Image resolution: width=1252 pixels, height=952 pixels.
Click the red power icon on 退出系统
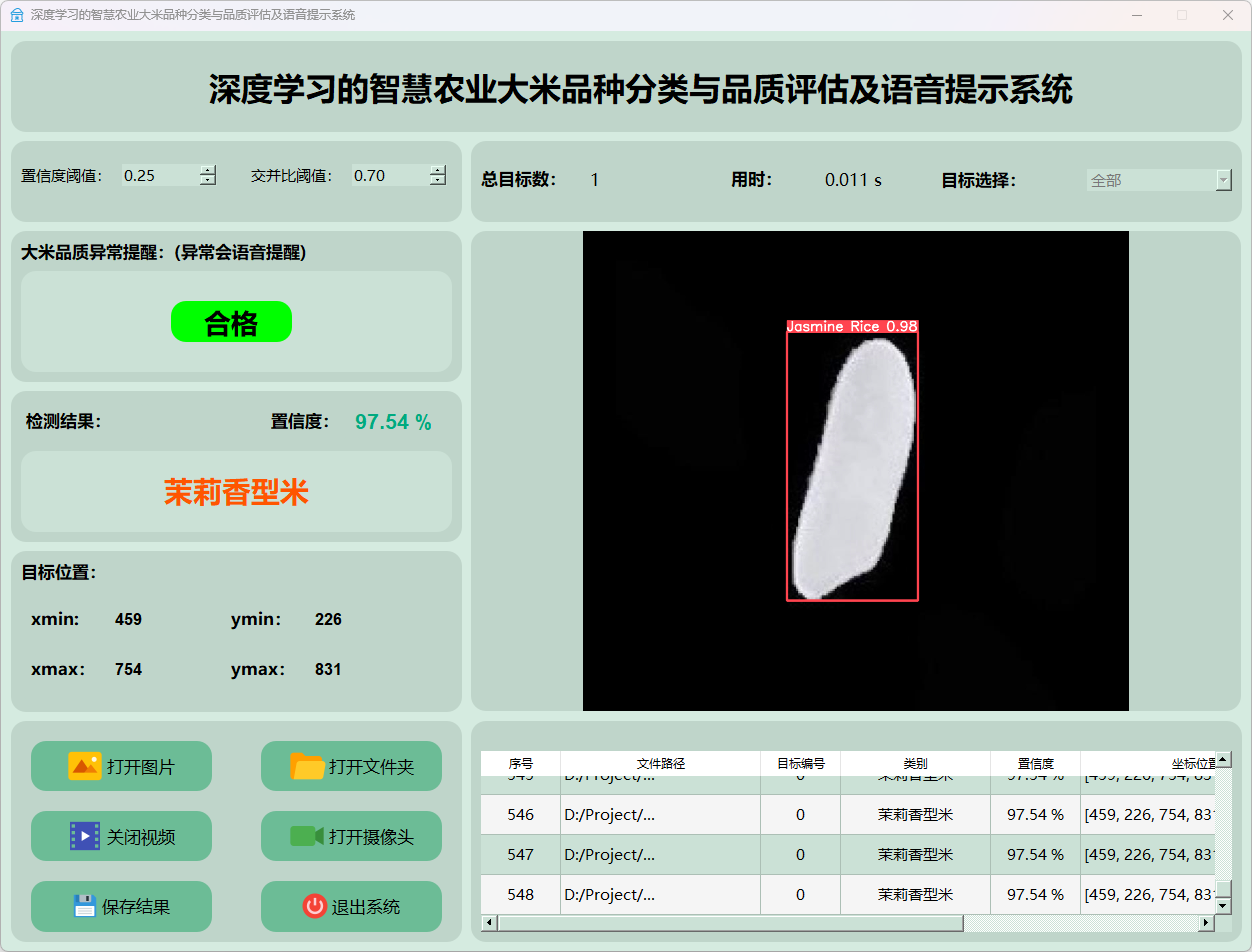(x=314, y=906)
